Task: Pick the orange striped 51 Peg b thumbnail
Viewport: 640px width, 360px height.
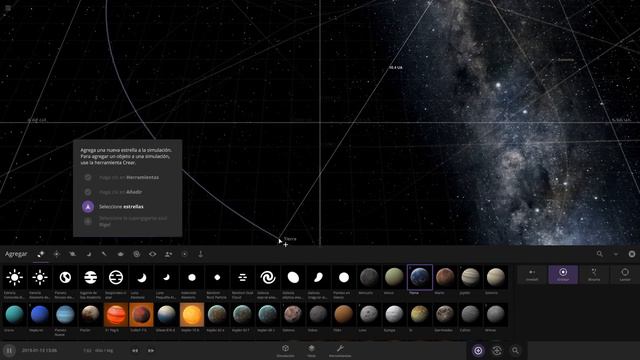Action: click(x=116, y=315)
